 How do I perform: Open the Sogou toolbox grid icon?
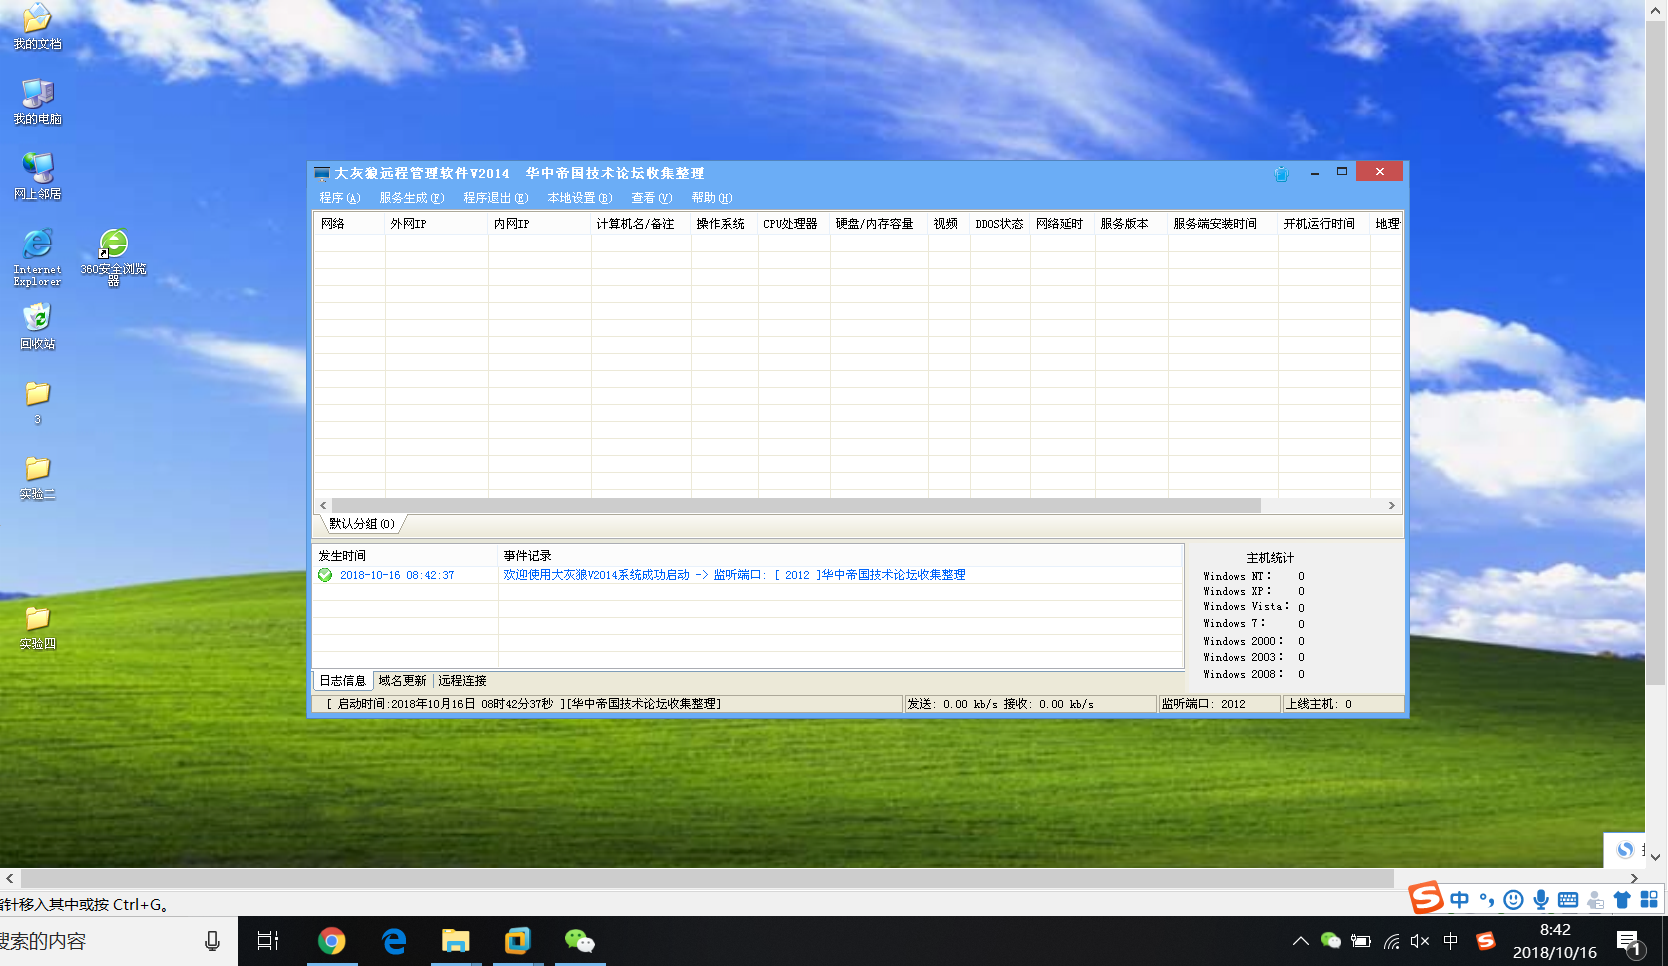1649,900
